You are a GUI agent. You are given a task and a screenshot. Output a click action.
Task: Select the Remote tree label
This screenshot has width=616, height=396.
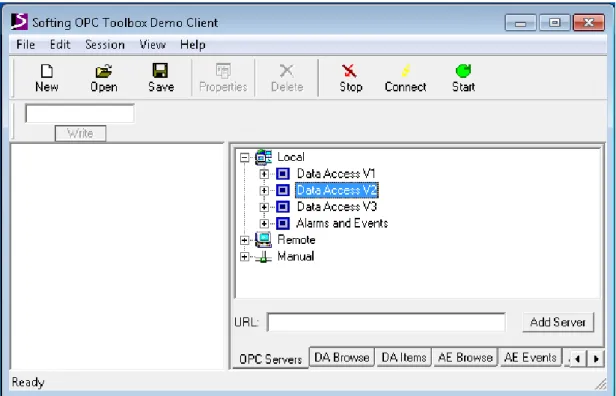coord(296,240)
